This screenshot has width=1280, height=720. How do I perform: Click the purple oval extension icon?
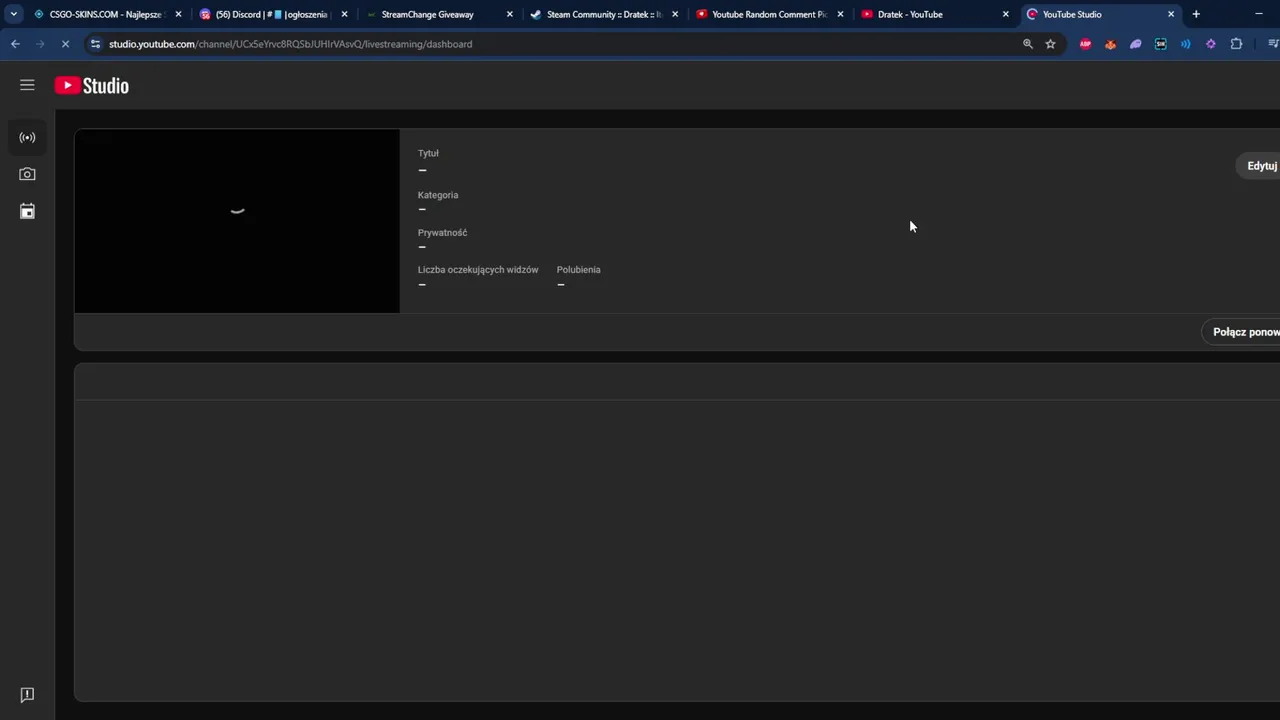point(1135,44)
